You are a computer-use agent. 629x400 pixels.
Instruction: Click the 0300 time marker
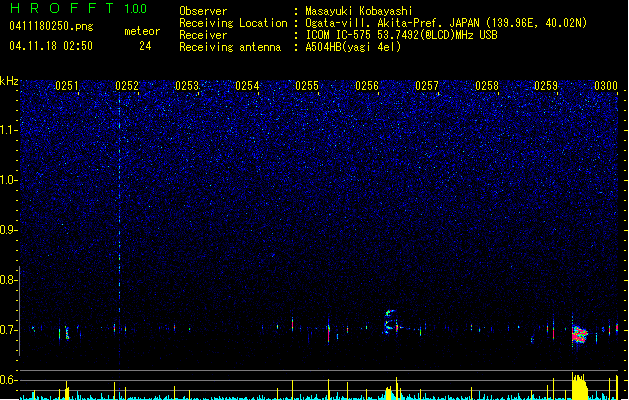(x=606, y=86)
